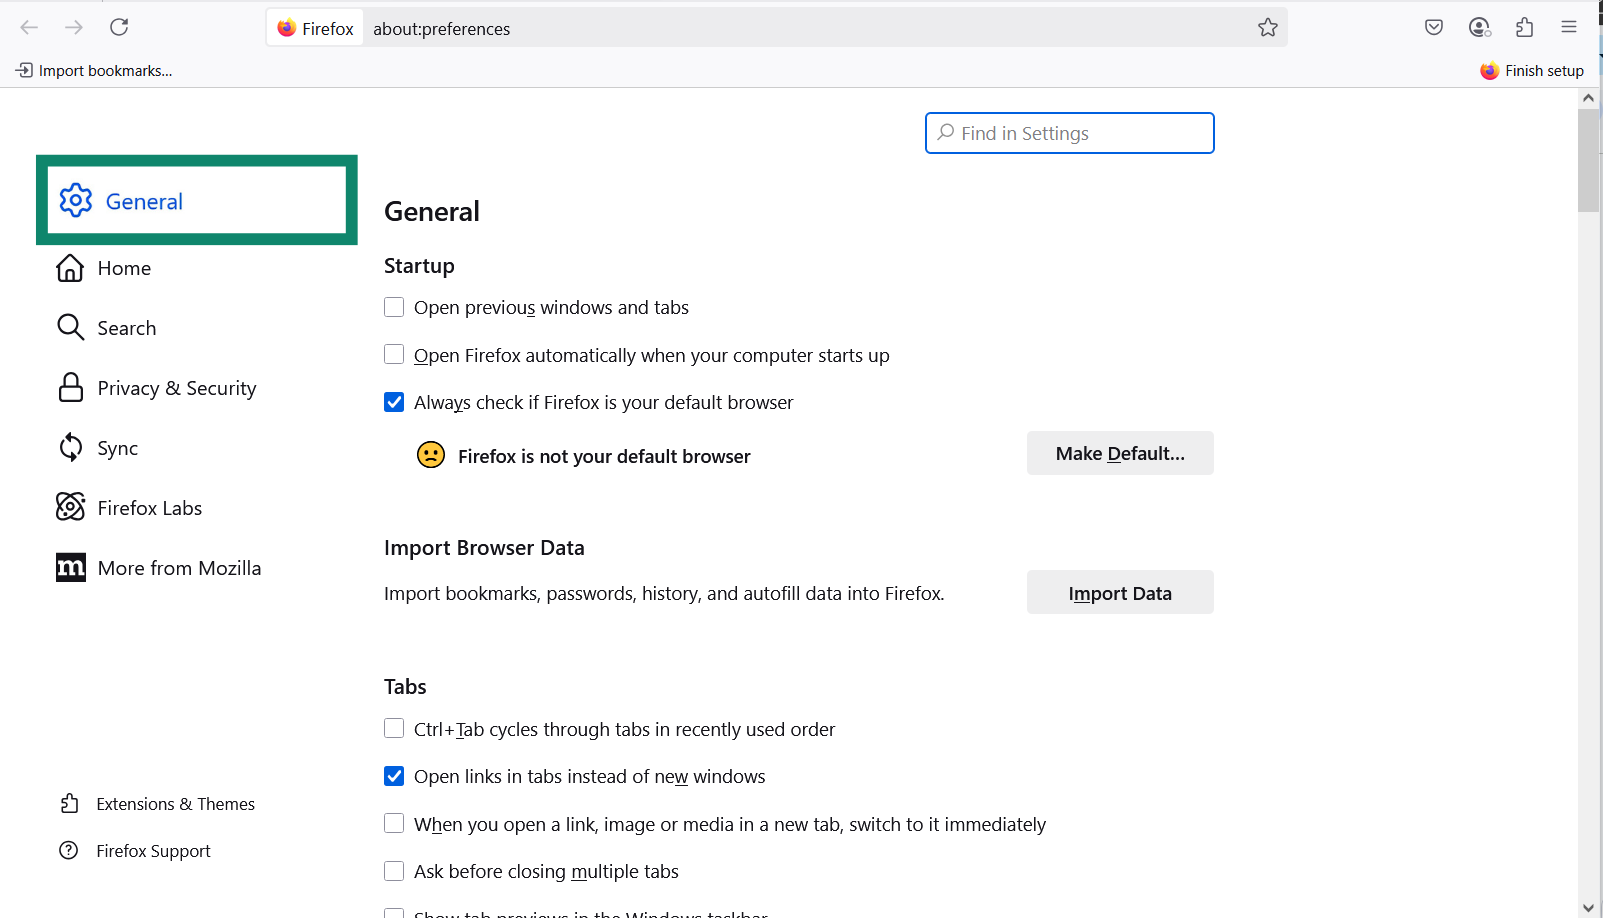Select the Firefox preferences tab
The height and width of the screenshot is (918, 1603).
314,27
